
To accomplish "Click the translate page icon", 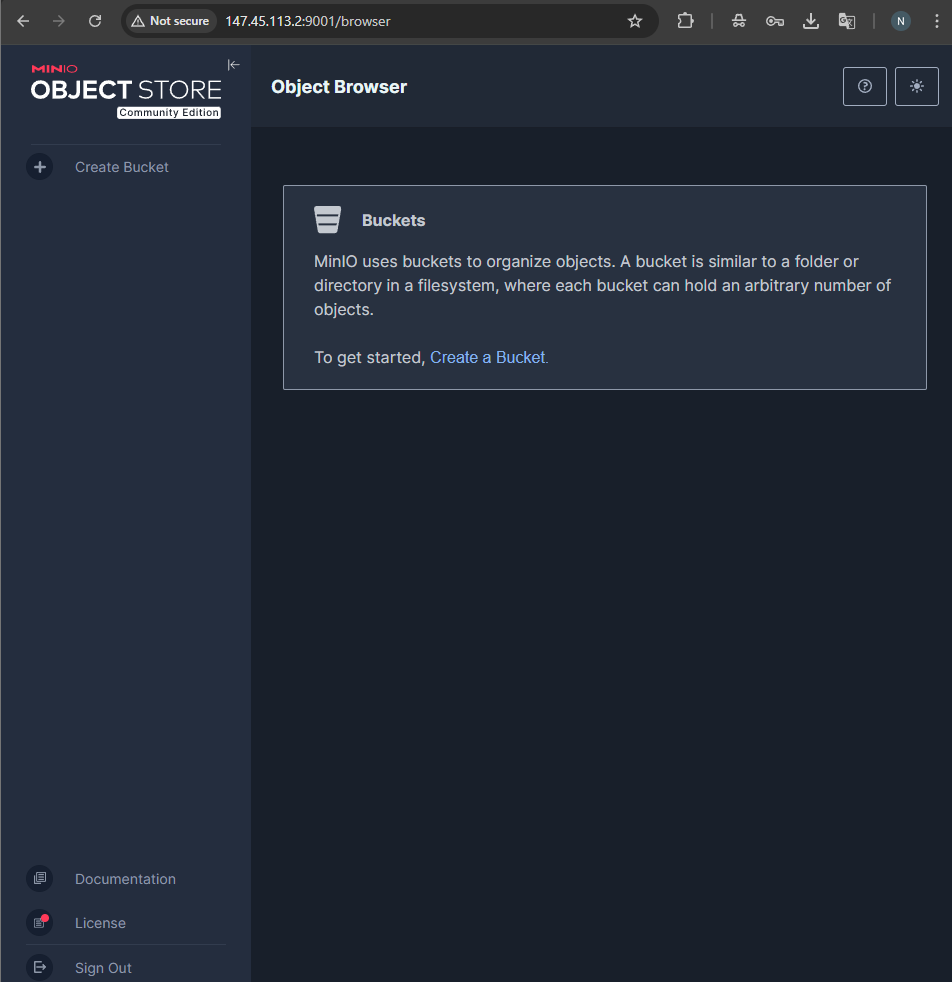I will click(847, 21).
